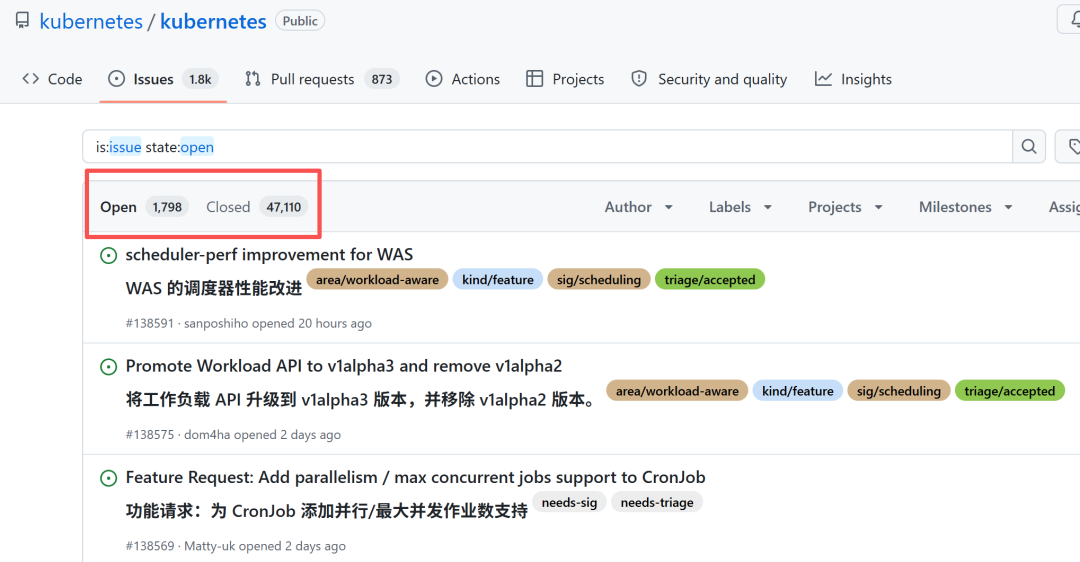Click the 47,110 closed count
1080x562 pixels.
[x=284, y=207]
